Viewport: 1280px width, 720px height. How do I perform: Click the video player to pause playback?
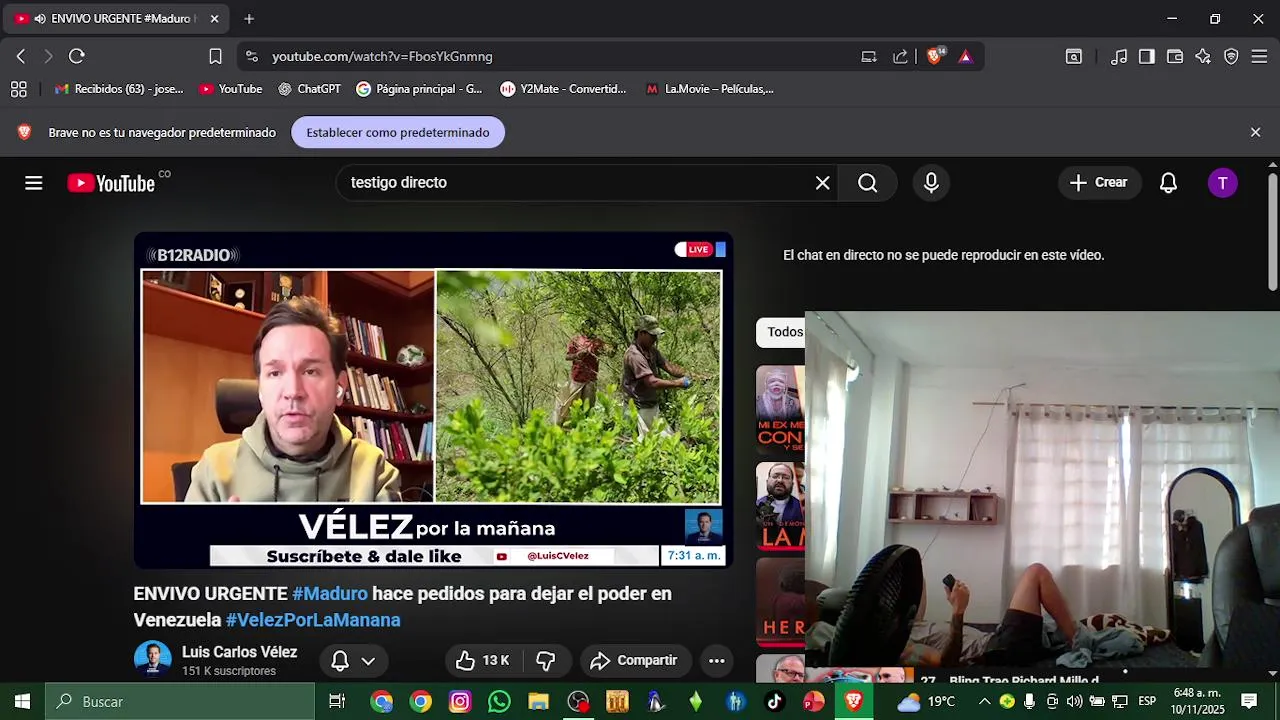click(x=433, y=400)
